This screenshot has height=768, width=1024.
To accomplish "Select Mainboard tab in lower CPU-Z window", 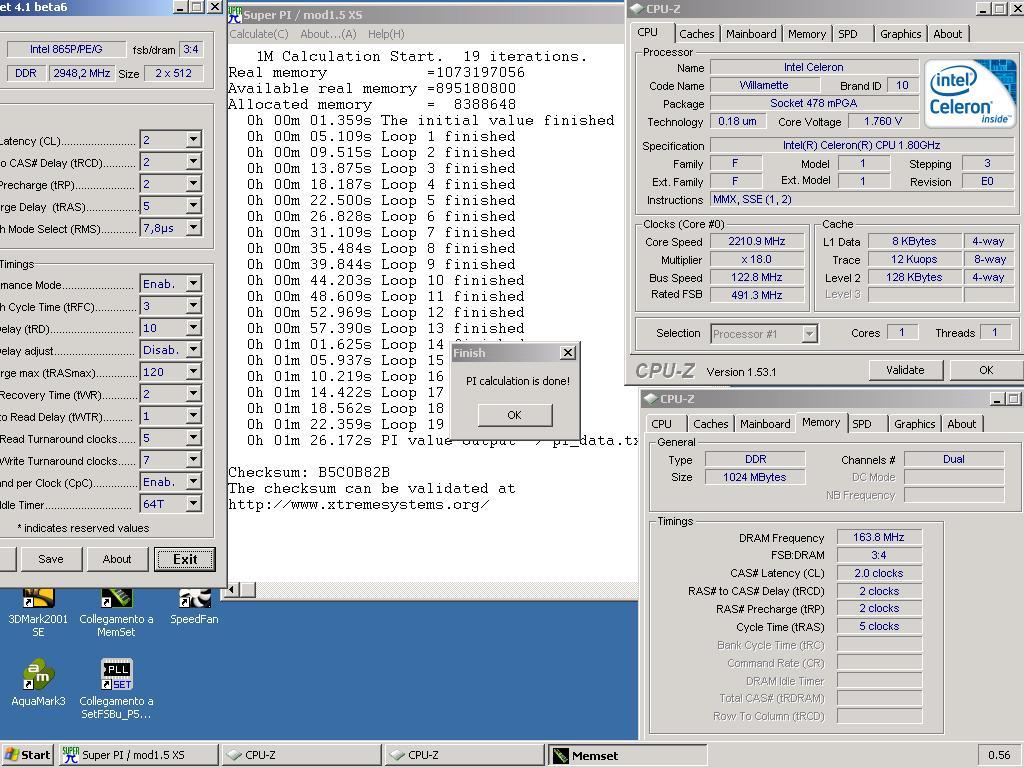I will tap(765, 424).
